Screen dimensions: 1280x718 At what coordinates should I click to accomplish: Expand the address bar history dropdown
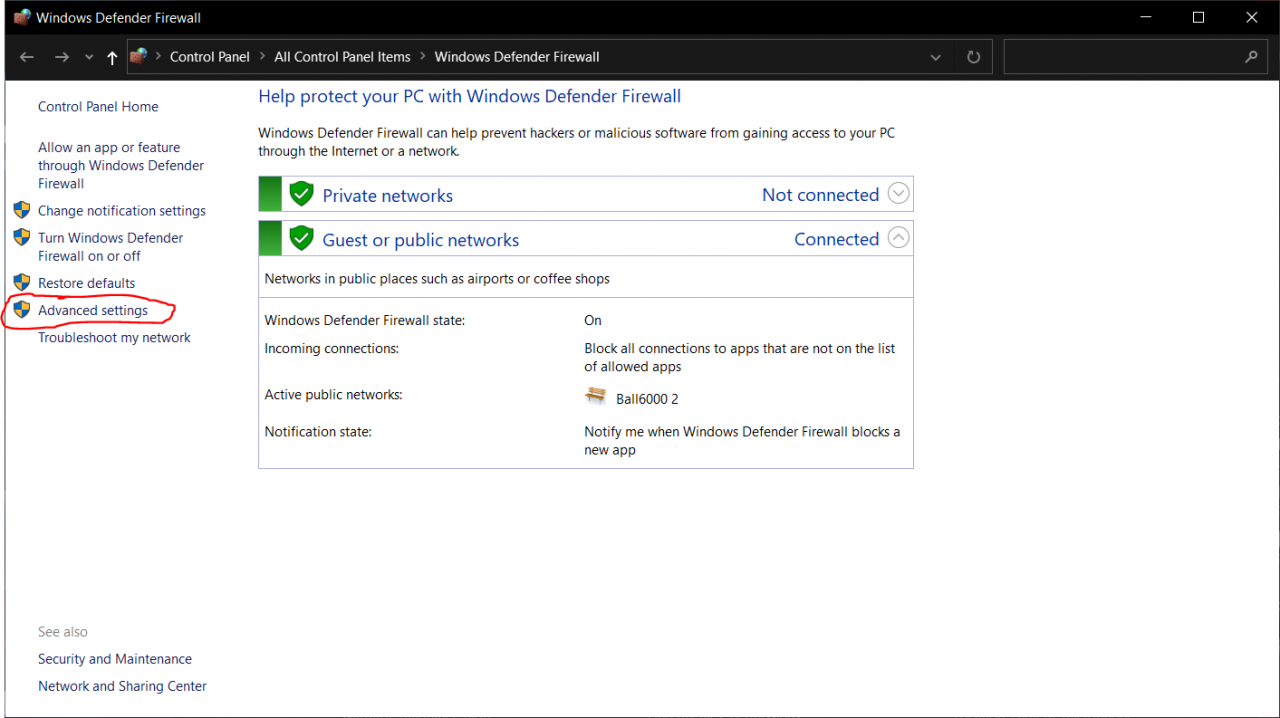tap(936, 57)
